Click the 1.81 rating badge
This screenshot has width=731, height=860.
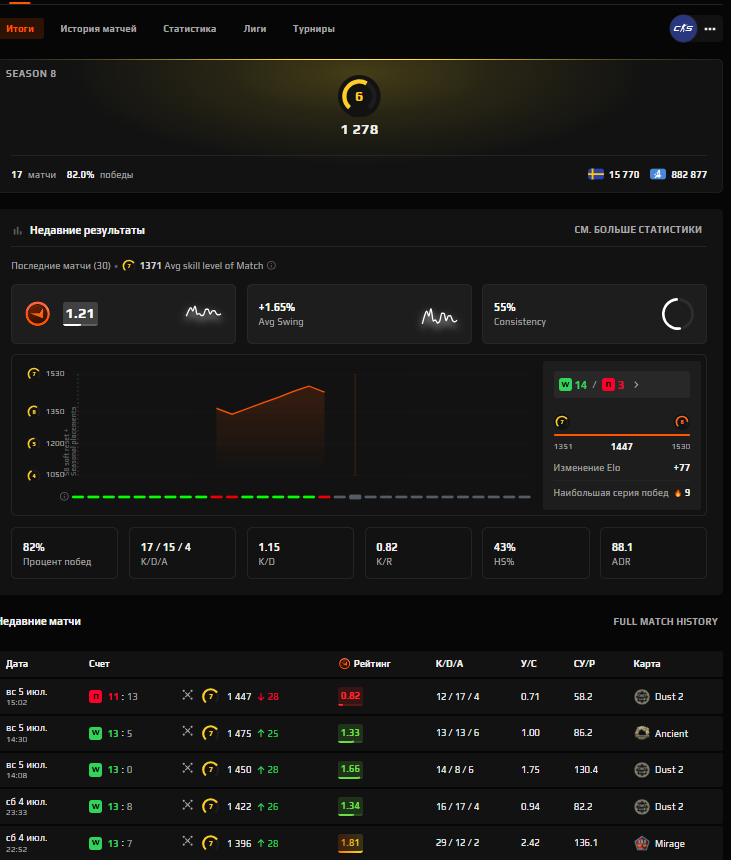pyautogui.click(x=350, y=843)
